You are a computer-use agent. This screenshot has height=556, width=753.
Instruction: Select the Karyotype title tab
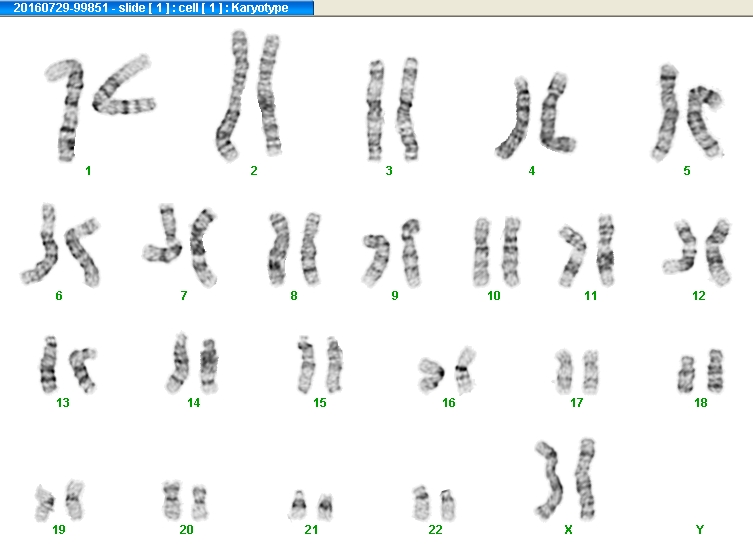point(157,8)
